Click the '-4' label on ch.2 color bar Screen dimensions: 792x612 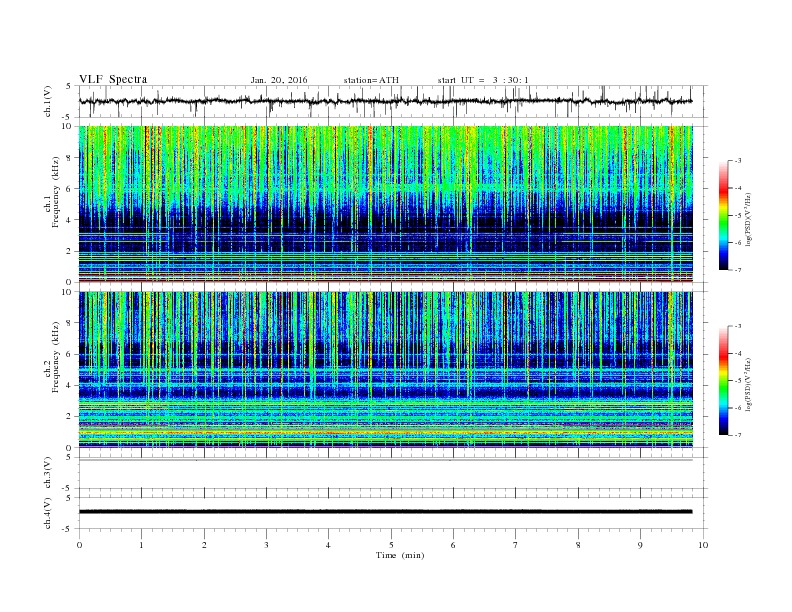coord(737,354)
